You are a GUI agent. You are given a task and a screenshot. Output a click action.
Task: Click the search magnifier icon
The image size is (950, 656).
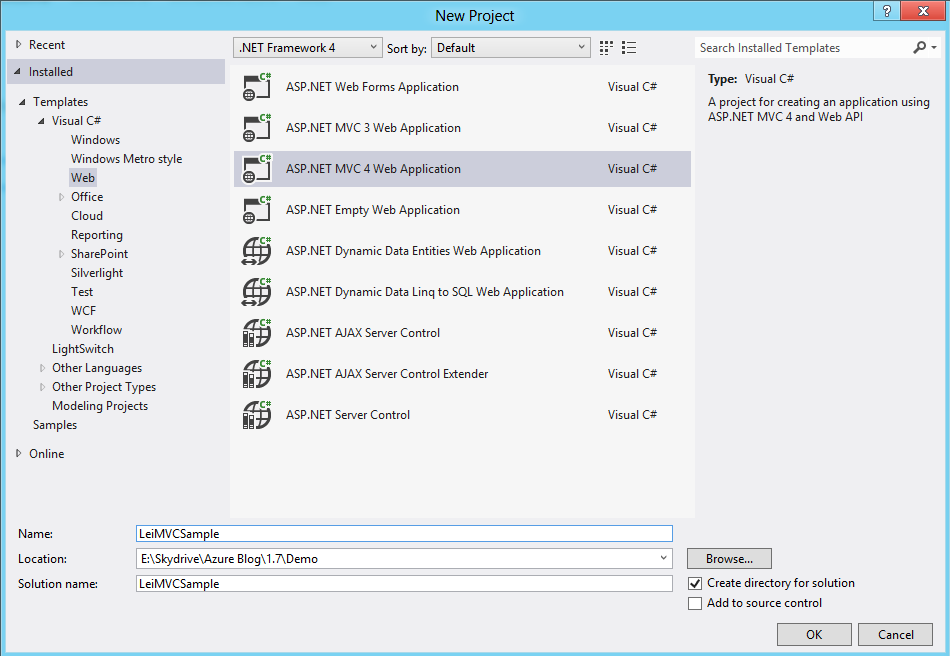pyautogui.click(x=919, y=47)
